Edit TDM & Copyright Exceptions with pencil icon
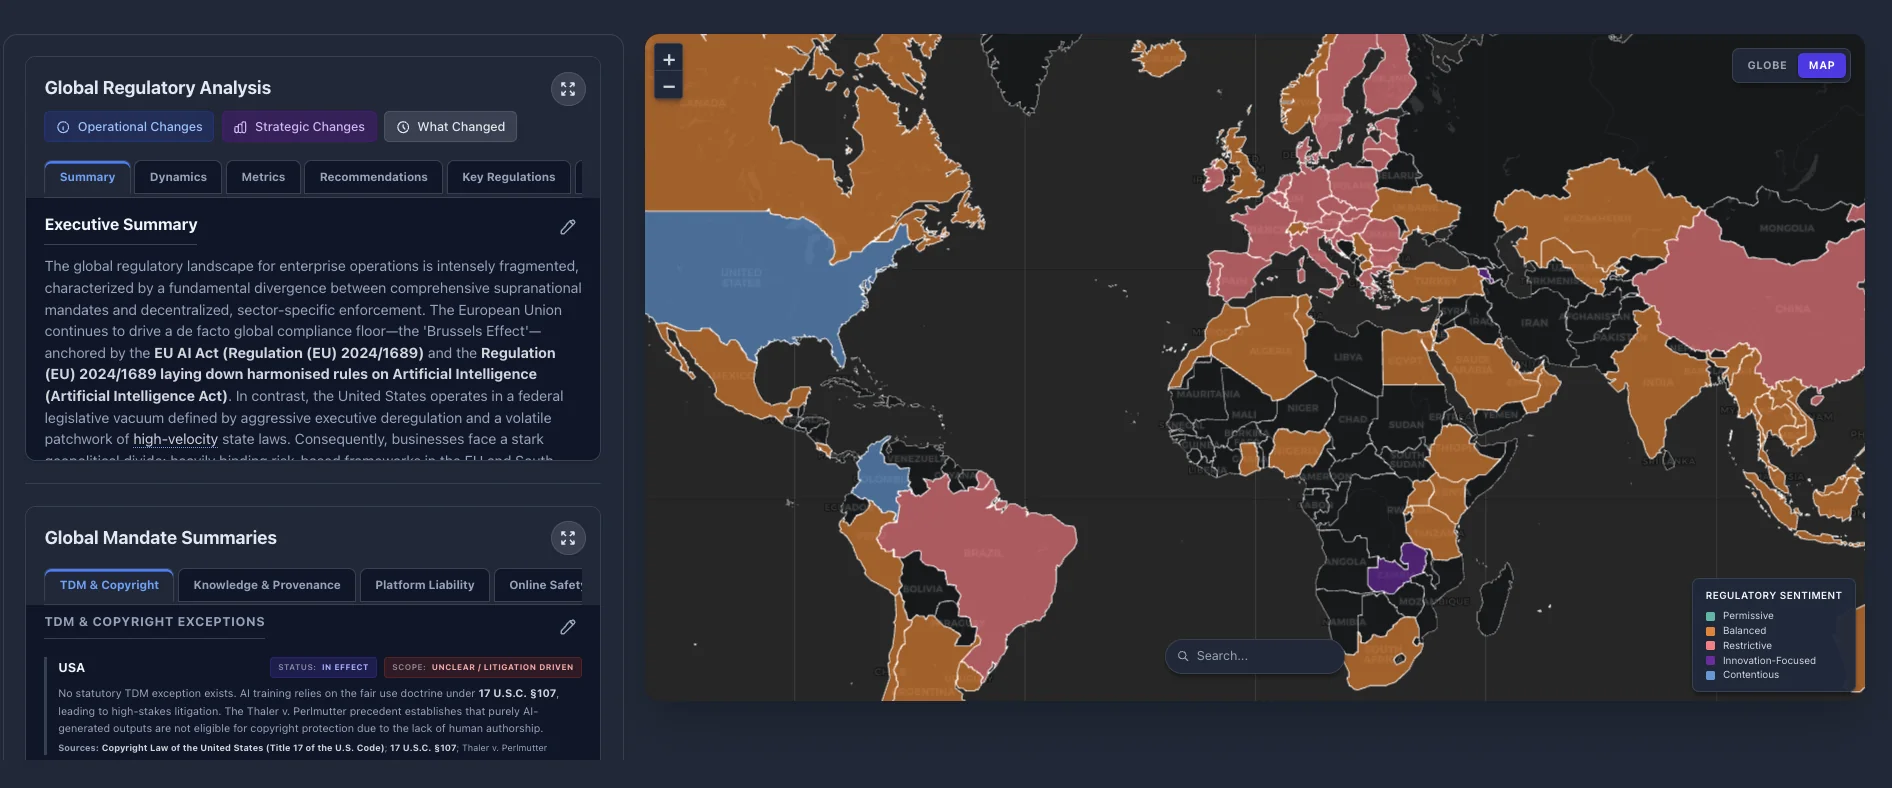This screenshot has width=1892, height=788. tap(568, 627)
